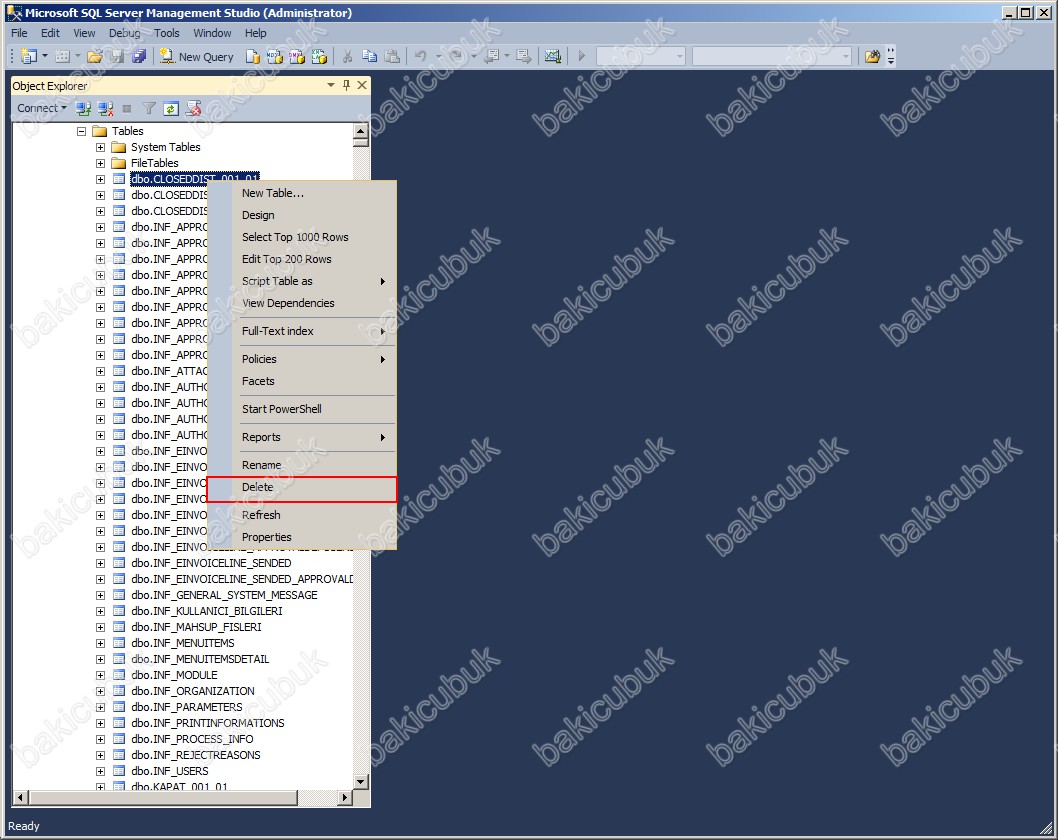The image size is (1058, 840).
Task: Open the Connect dropdown in Object Explorer
Action: pyautogui.click(x=42, y=108)
